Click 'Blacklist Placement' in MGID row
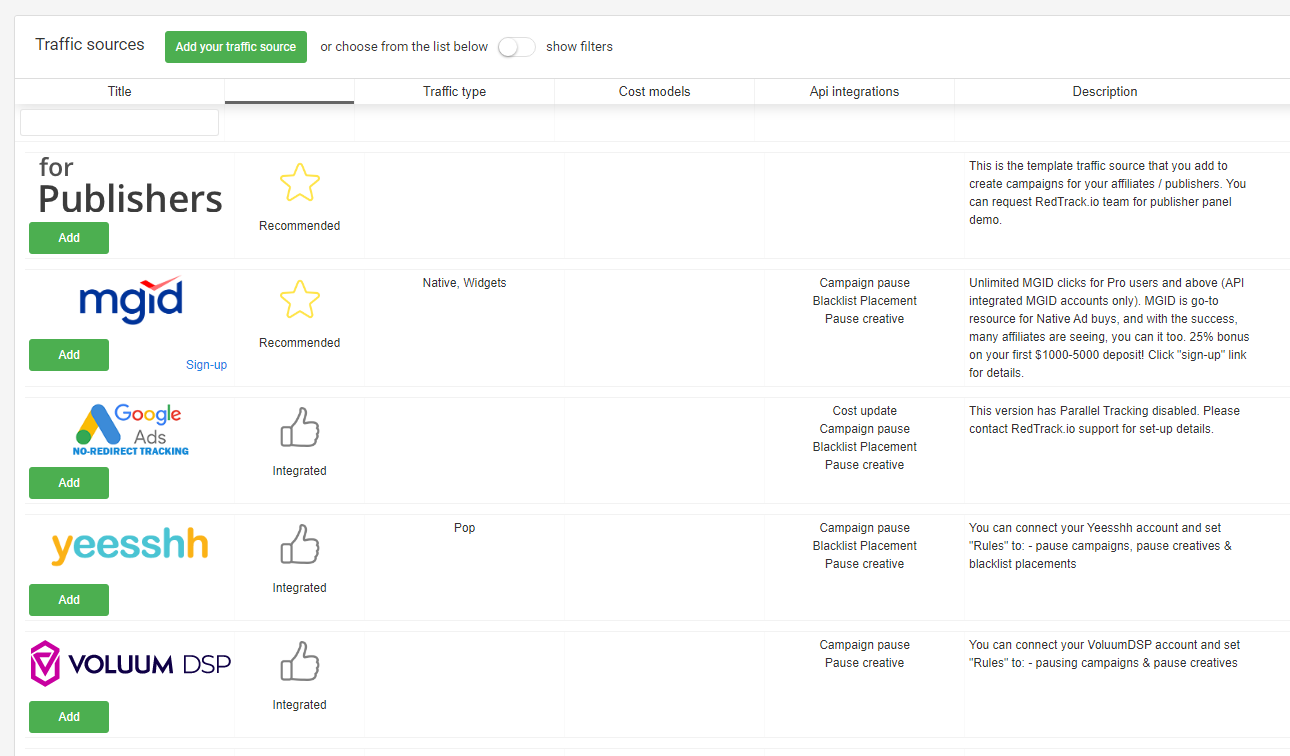This screenshot has height=756, width=1290. pyautogui.click(x=865, y=301)
